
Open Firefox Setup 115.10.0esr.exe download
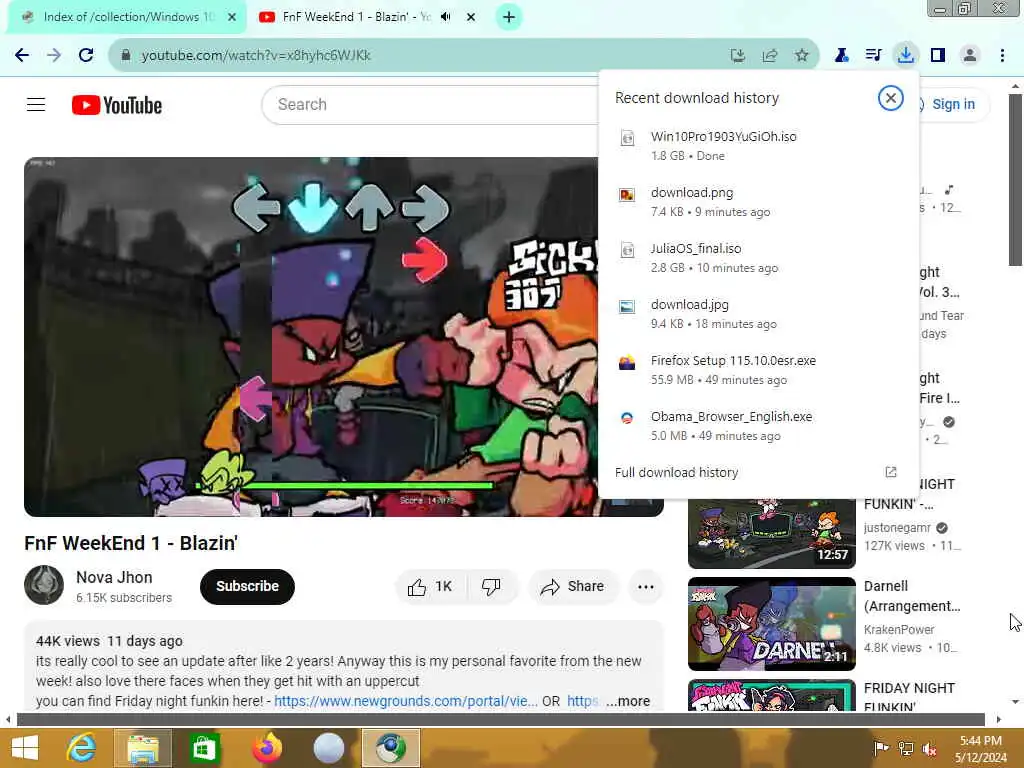click(758, 370)
